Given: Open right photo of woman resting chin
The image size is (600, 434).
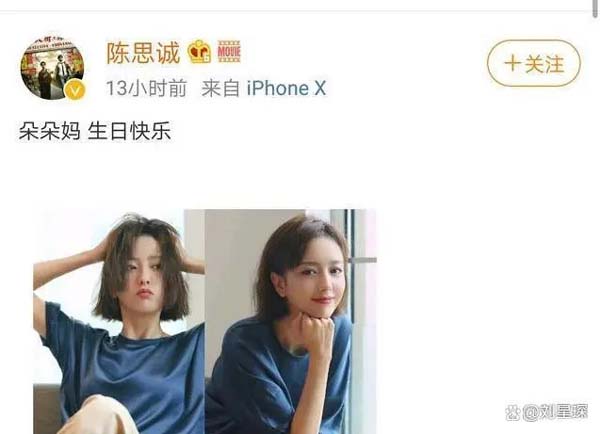Looking at the screenshot, I should 290,321.
